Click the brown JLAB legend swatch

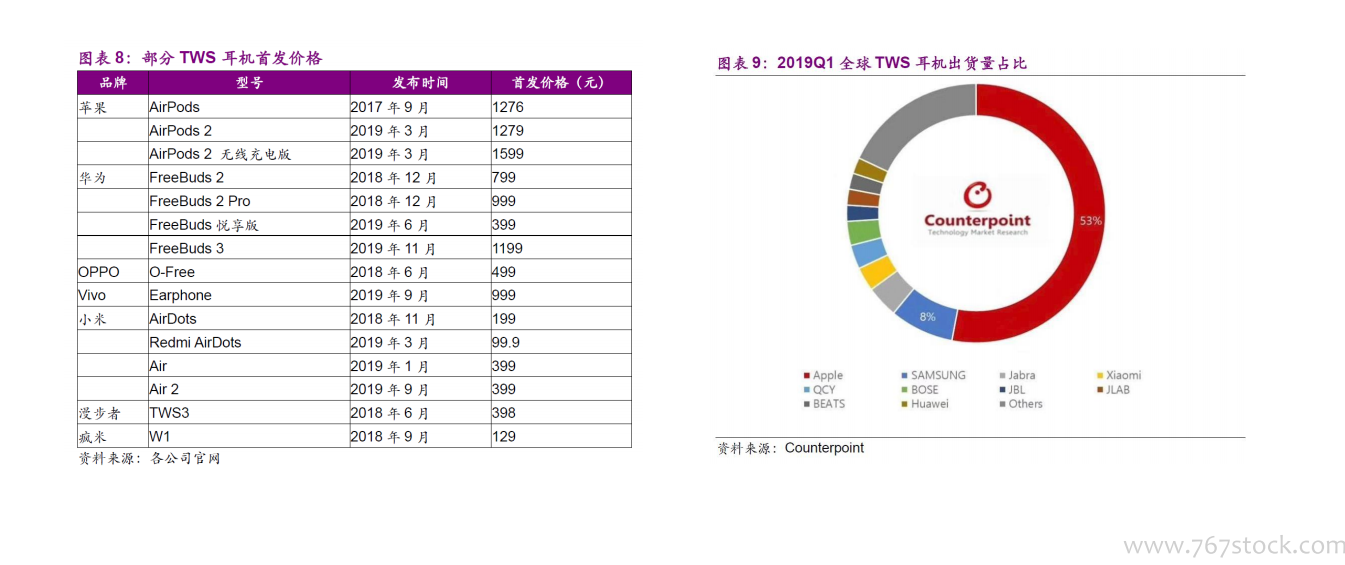click(1100, 390)
